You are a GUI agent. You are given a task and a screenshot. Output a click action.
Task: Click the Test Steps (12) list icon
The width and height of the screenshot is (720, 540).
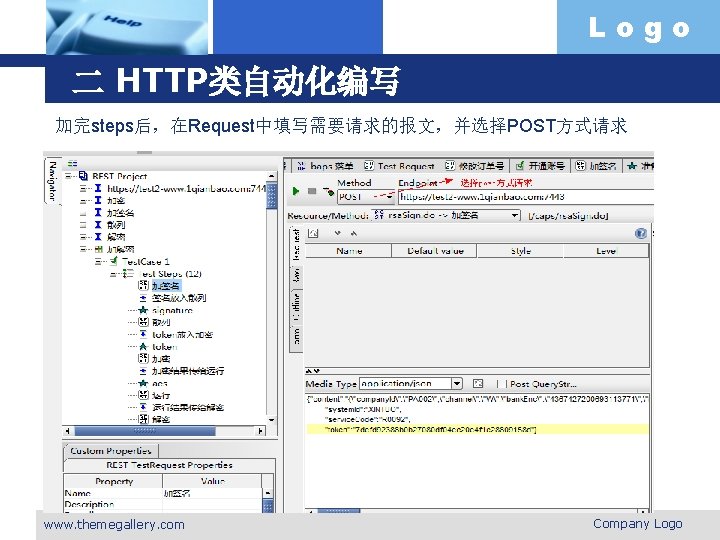click(x=128, y=274)
